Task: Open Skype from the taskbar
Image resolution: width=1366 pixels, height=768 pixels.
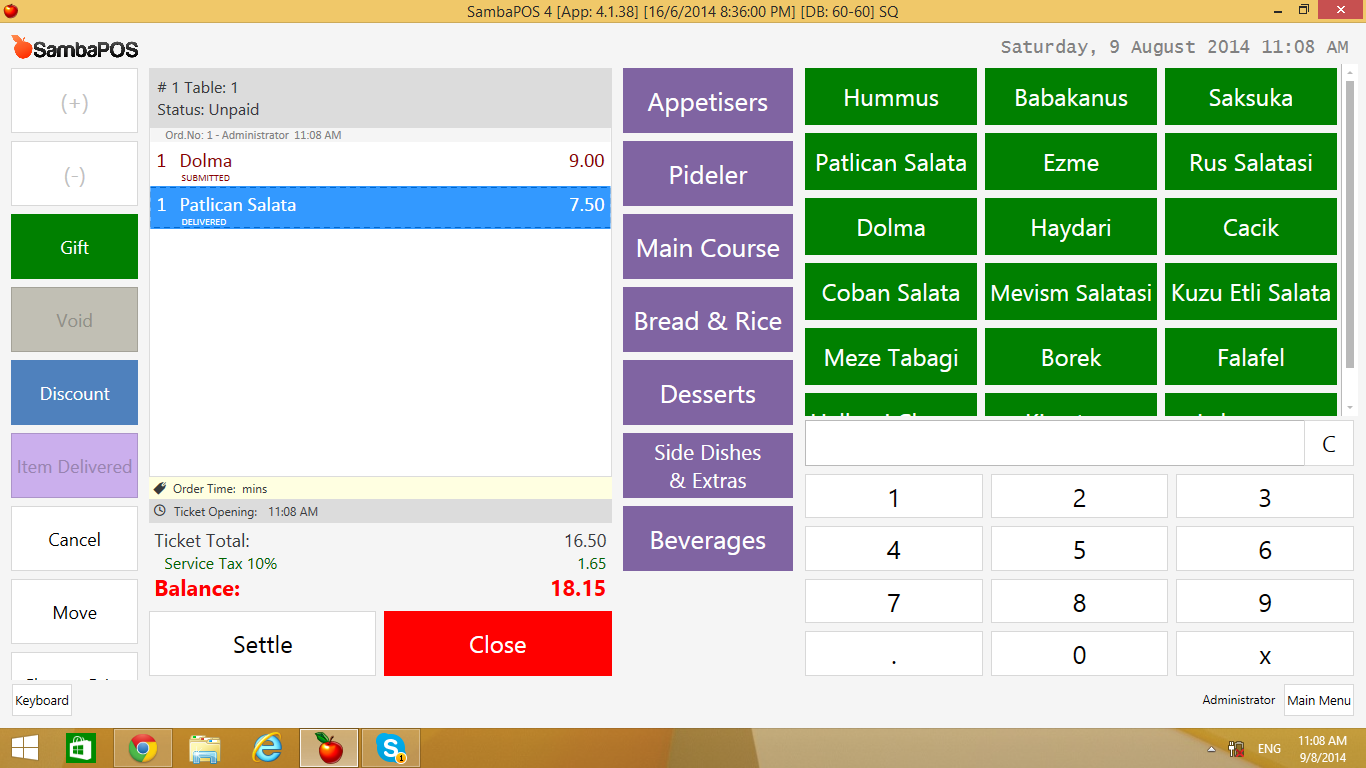Action: (x=391, y=748)
